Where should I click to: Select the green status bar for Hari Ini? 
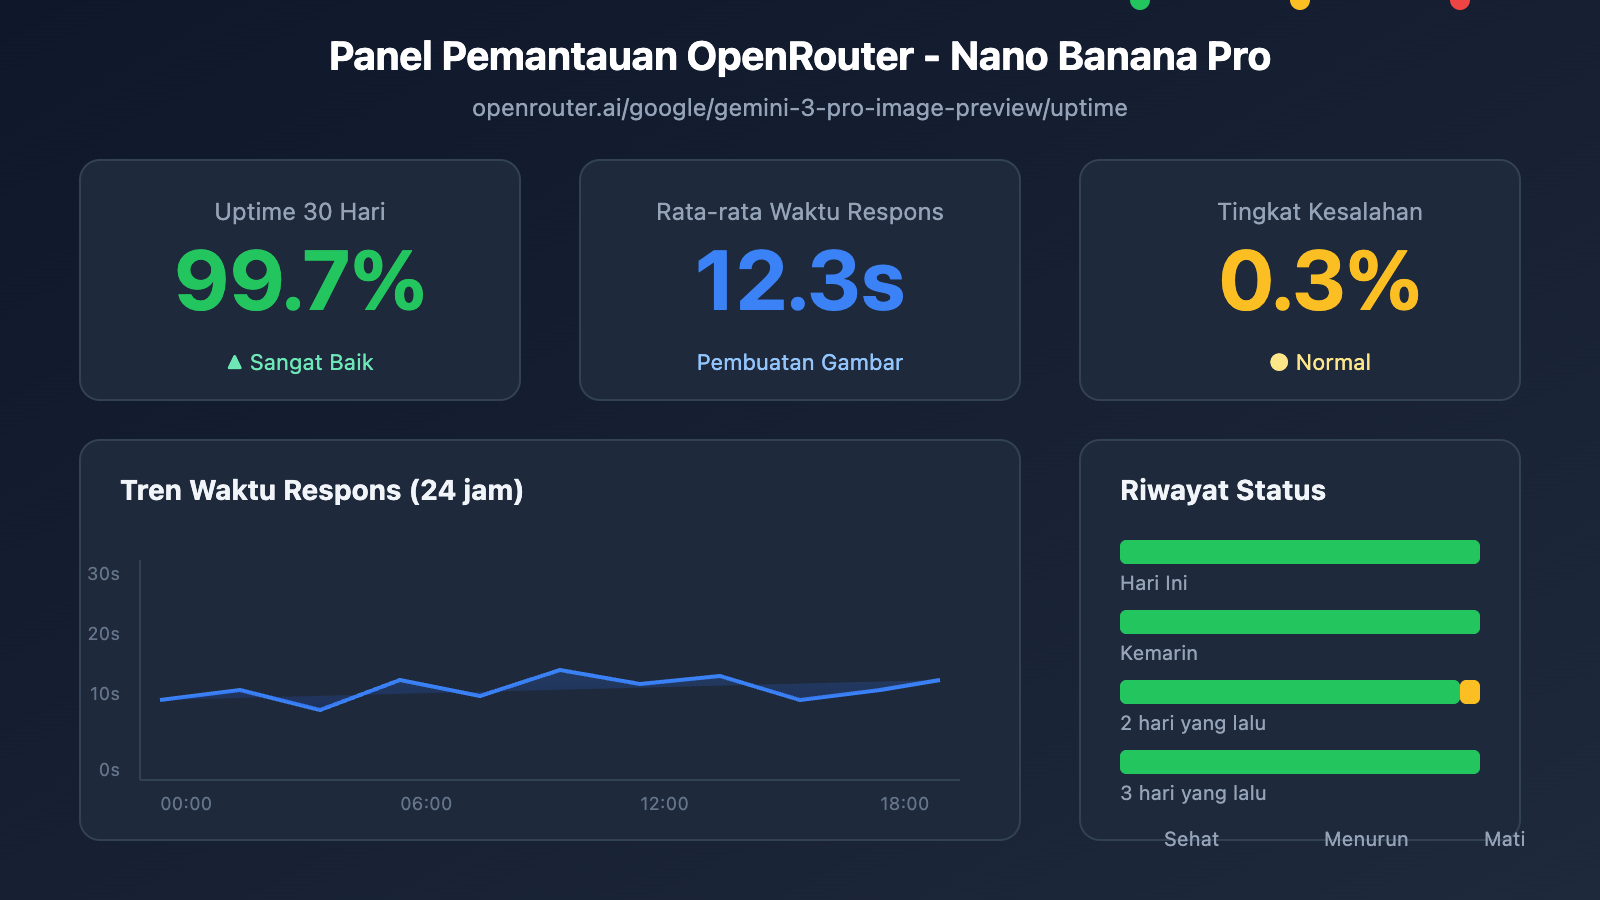pos(1299,551)
